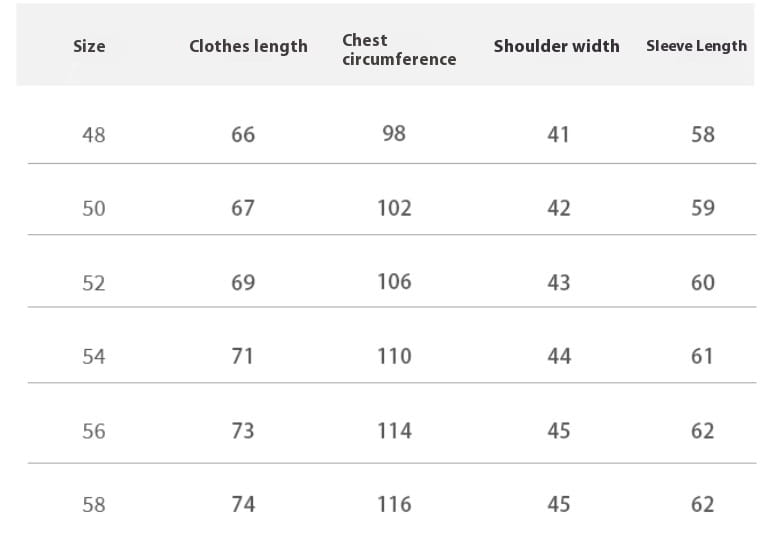Click chest circumference value 114
This screenshot has width=782, height=544.
click(394, 431)
